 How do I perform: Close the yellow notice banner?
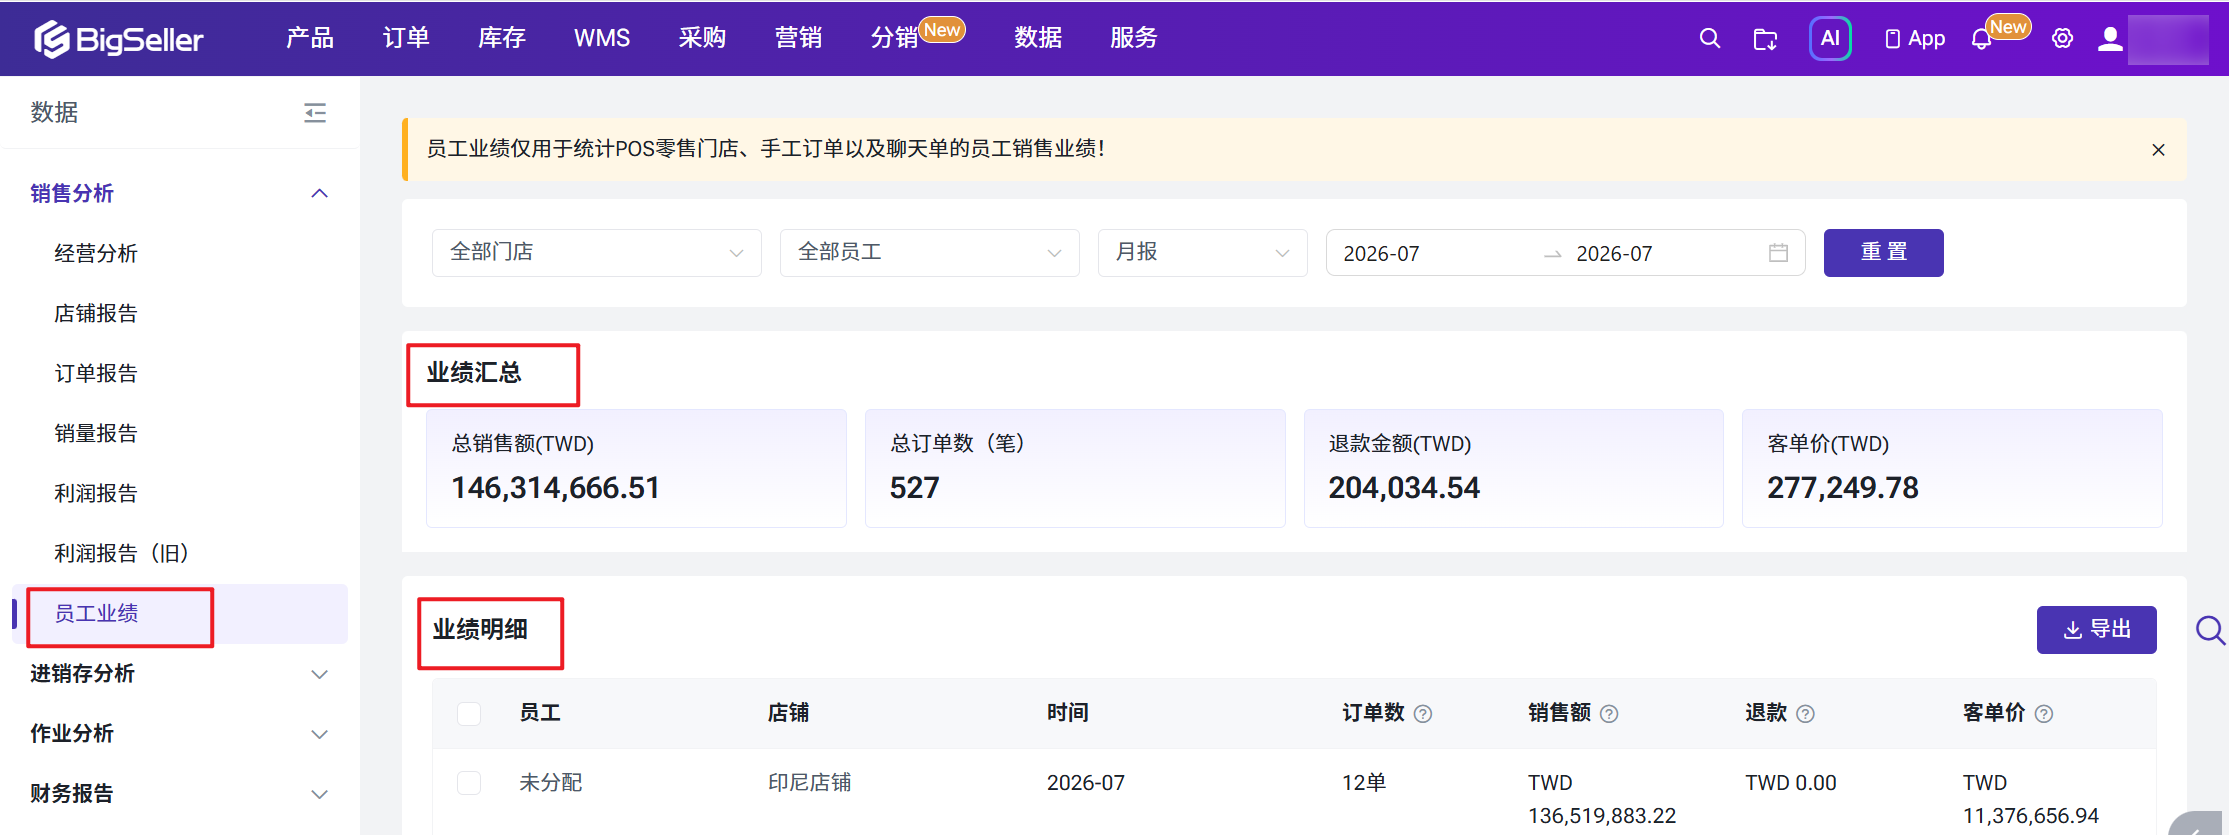pos(2158,150)
